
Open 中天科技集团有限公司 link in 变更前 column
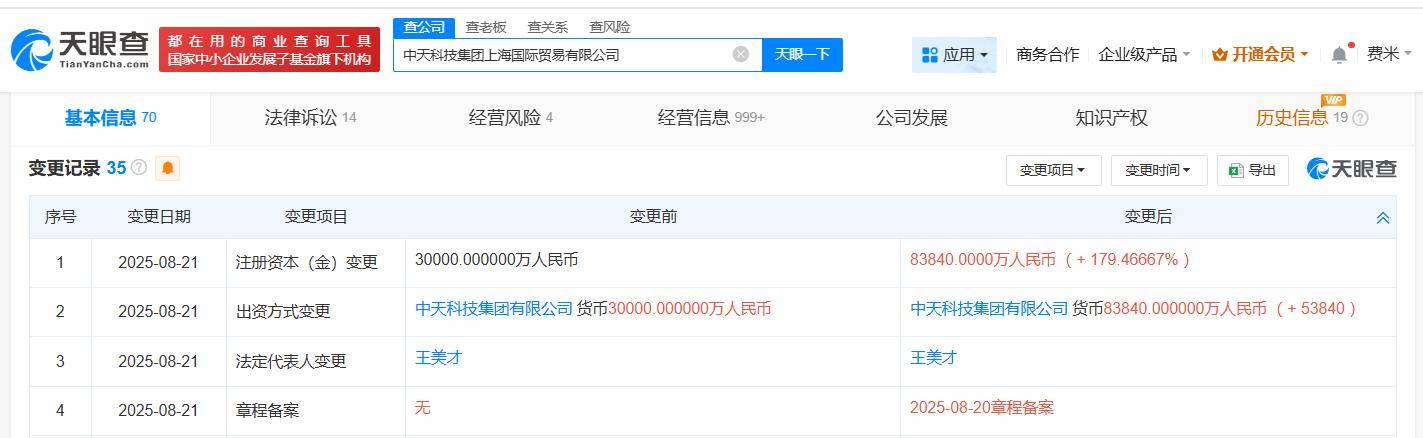(494, 309)
